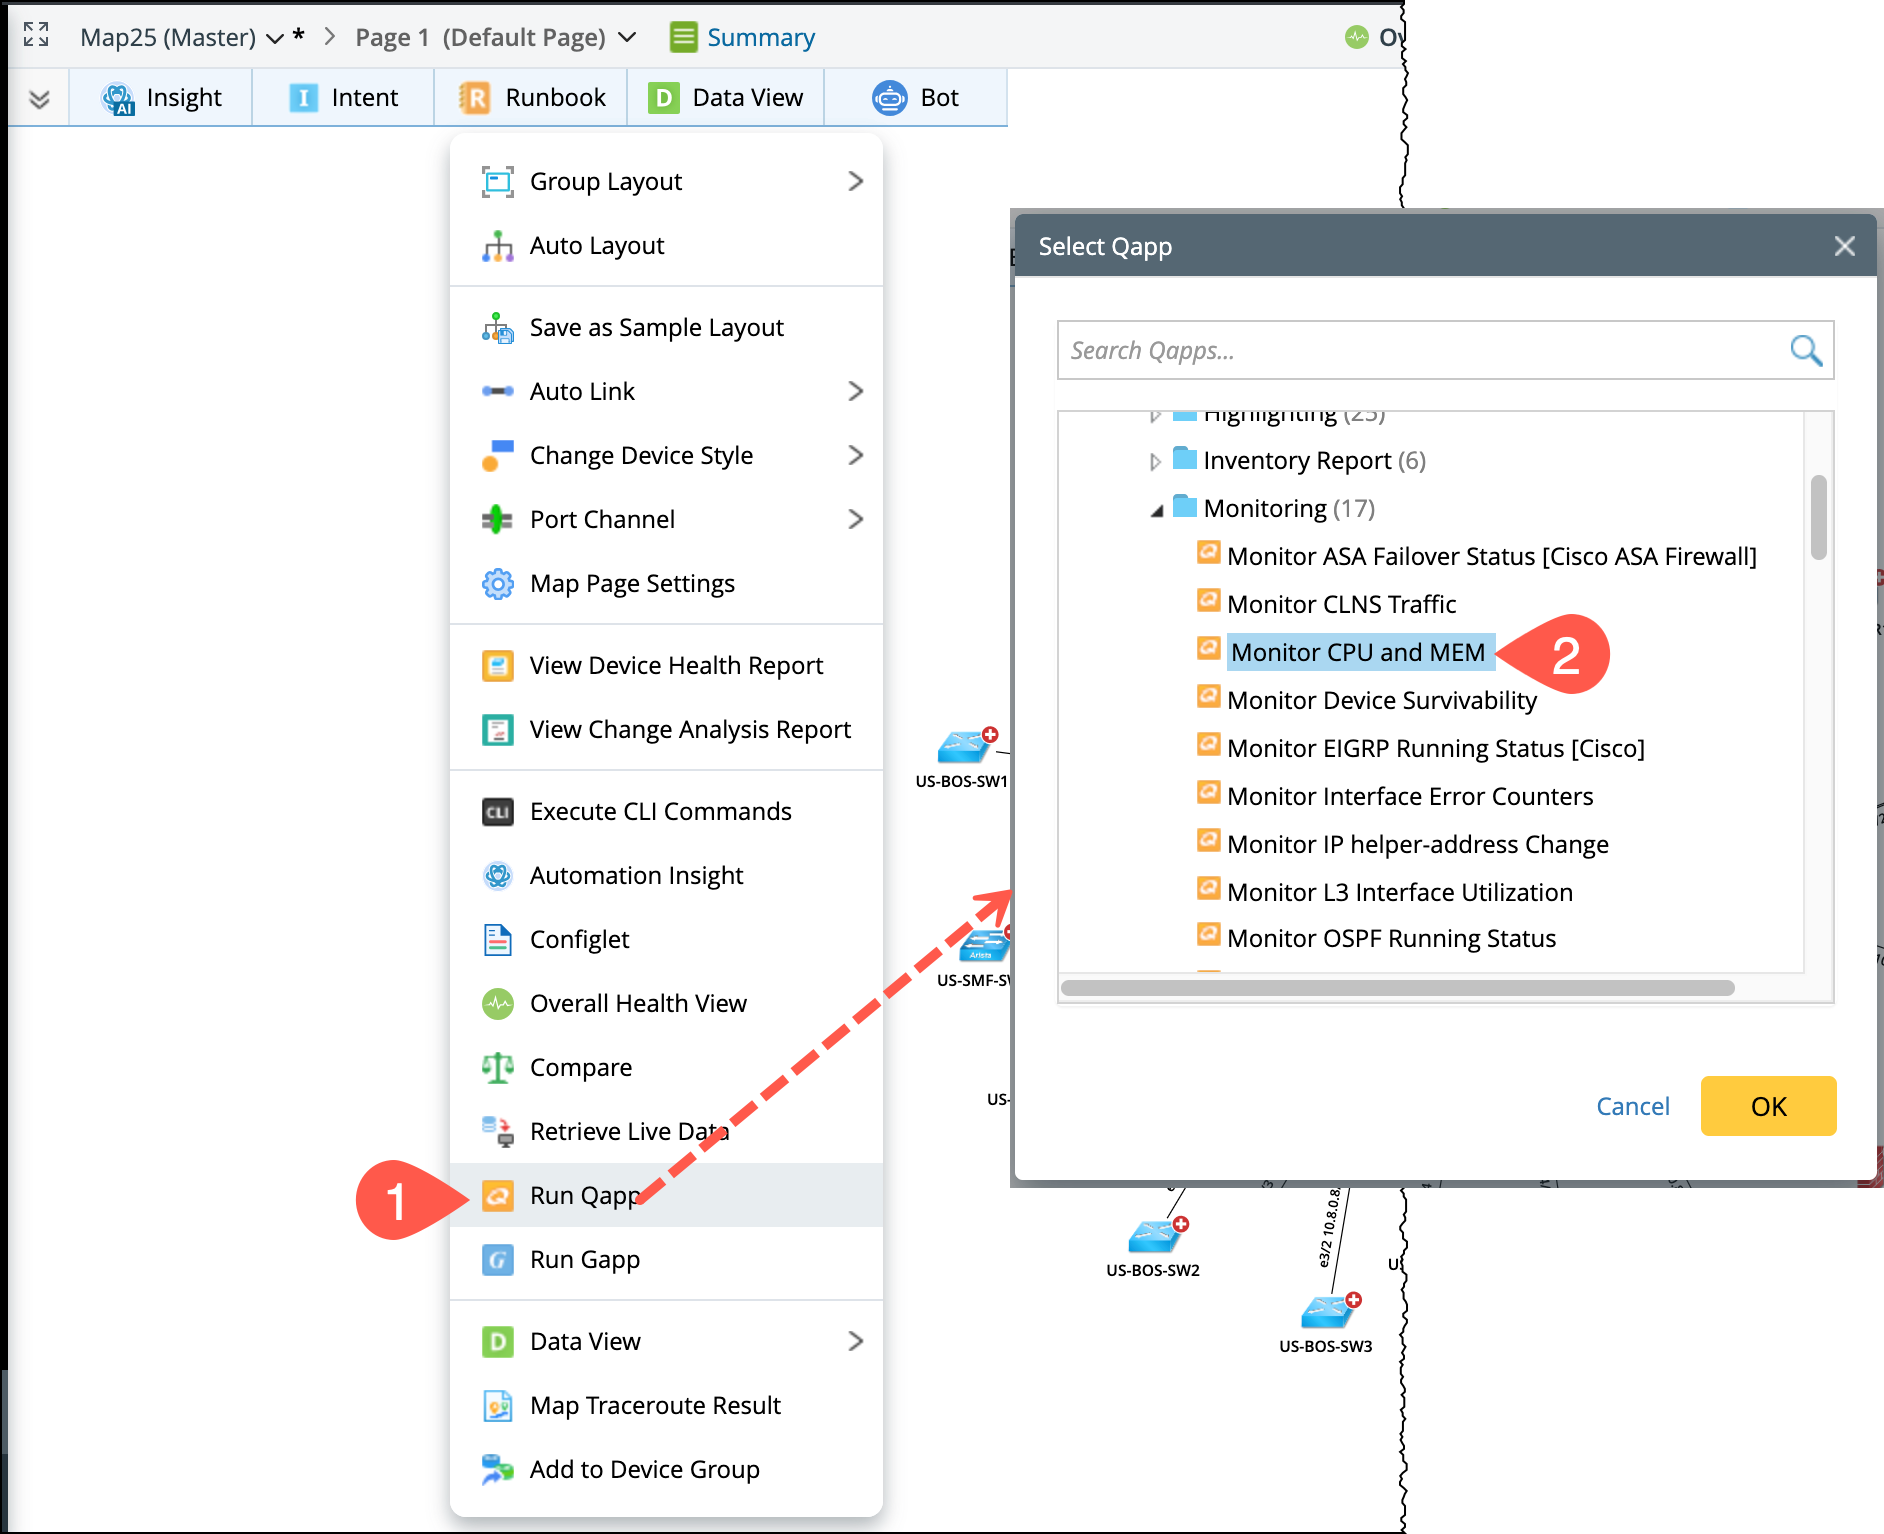The height and width of the screenshot is (1534, 1884).
Task: Click the Auto Link icon
Action: [x=497, y=391]
